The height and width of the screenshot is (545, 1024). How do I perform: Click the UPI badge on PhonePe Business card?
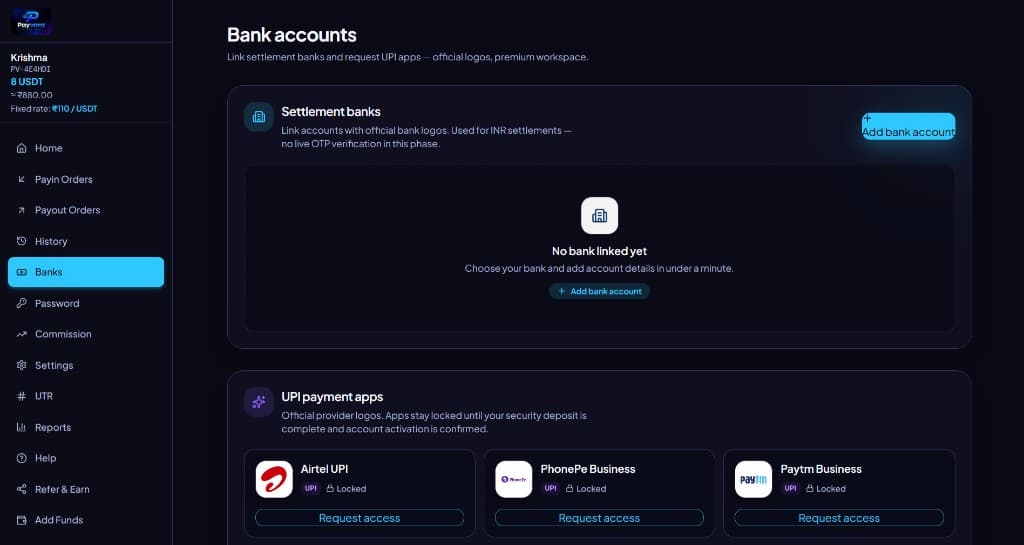coord(551,488)
